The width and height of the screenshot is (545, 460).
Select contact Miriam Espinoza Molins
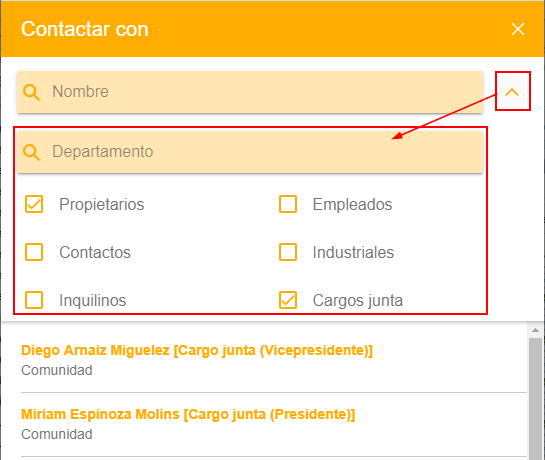click(188, 414)
